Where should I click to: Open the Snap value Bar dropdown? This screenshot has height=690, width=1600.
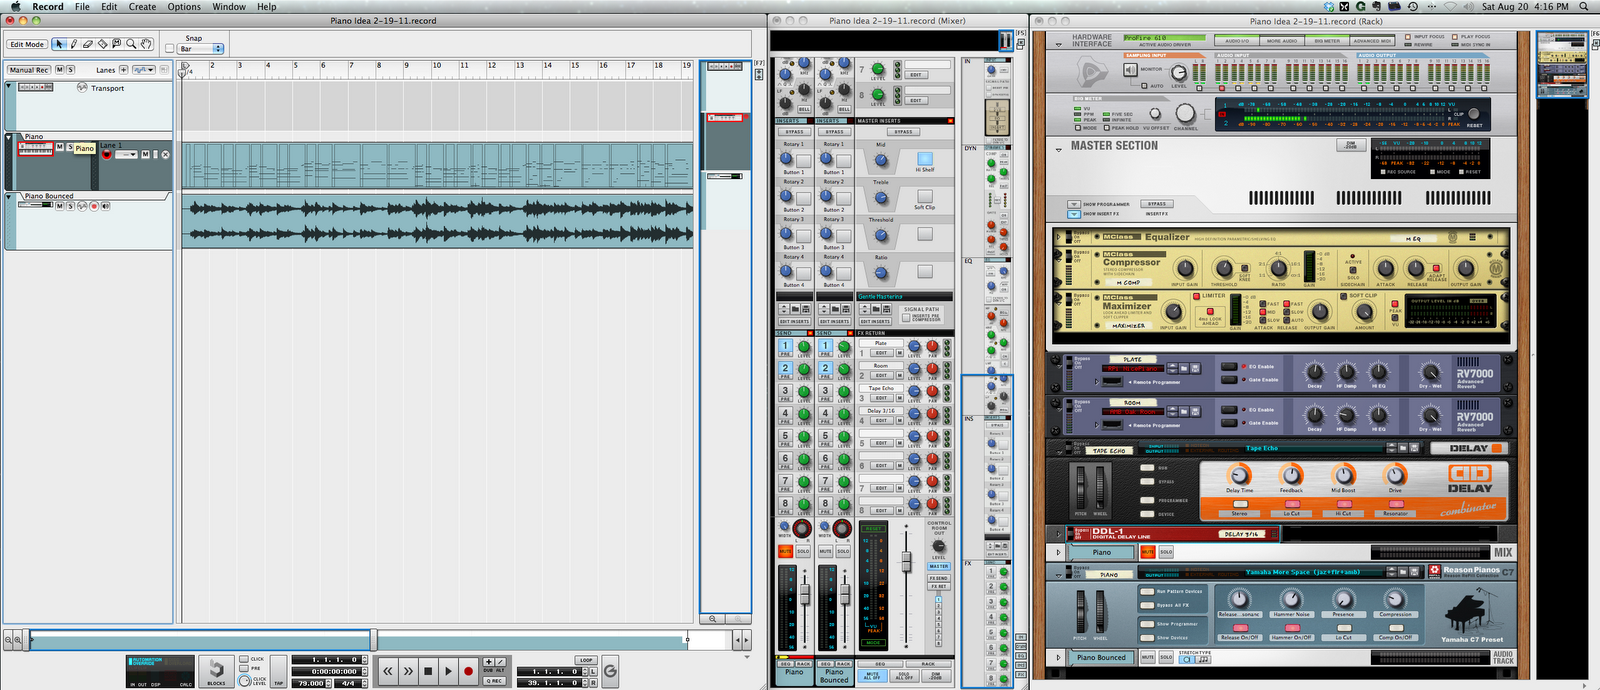[x=201, y=49]
